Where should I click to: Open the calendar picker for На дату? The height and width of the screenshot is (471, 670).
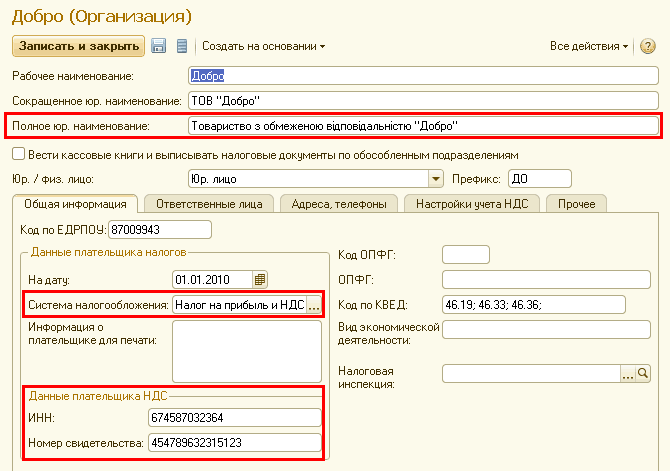[261, 279]
